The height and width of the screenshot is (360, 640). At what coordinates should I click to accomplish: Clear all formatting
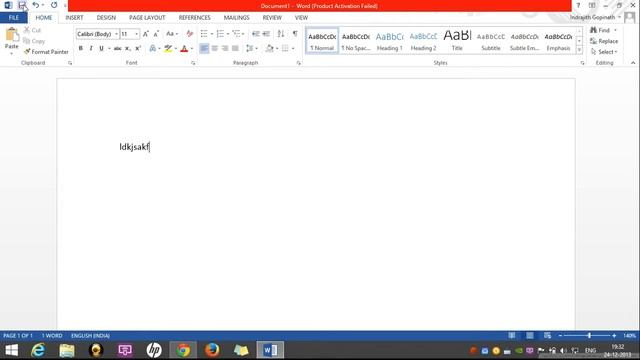(190, 34)
